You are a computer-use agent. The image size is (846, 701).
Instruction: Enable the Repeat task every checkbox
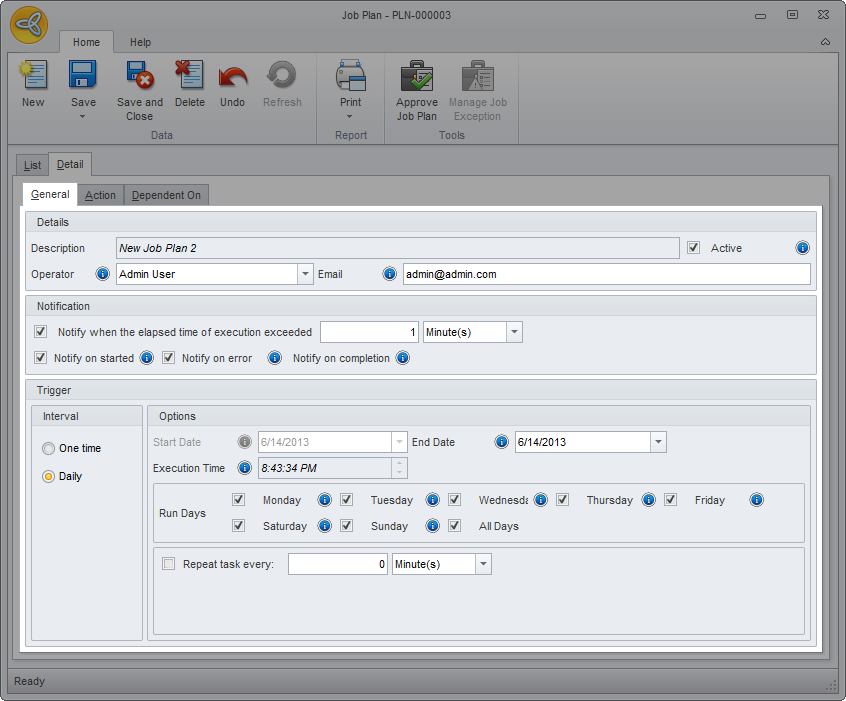pyautogui.click(x=168, y=564)
